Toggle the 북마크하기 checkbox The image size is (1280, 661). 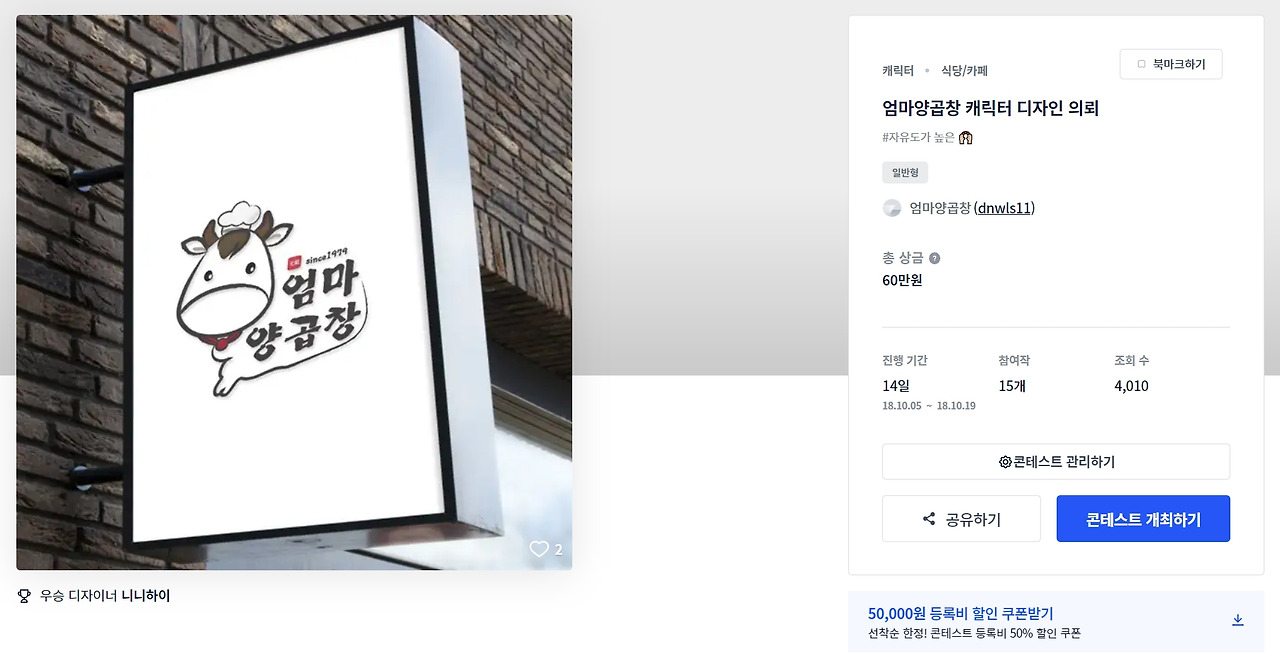[x=1141, y=64]
